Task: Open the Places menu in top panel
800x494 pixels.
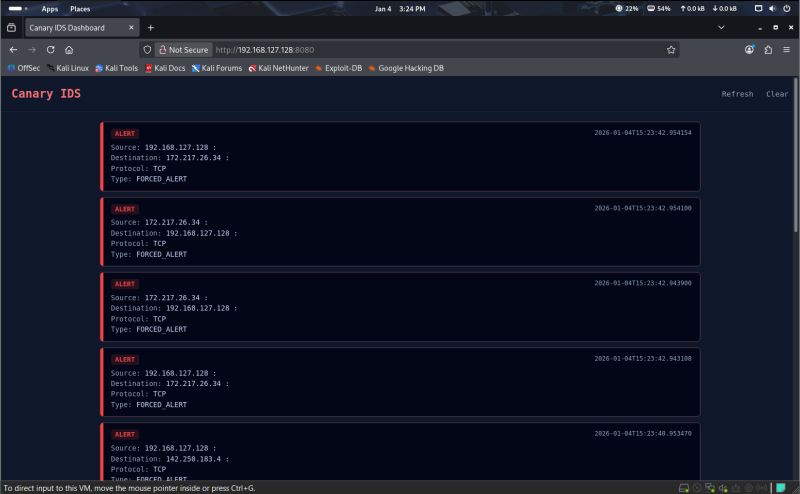Action: (80, 9)
